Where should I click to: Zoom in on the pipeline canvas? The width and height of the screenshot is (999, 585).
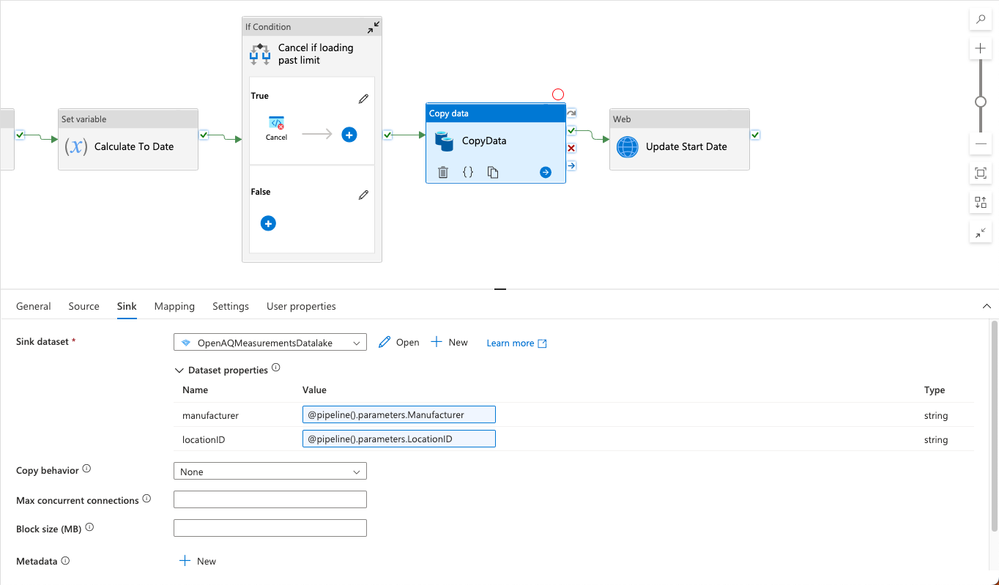(x=981, y=49)
